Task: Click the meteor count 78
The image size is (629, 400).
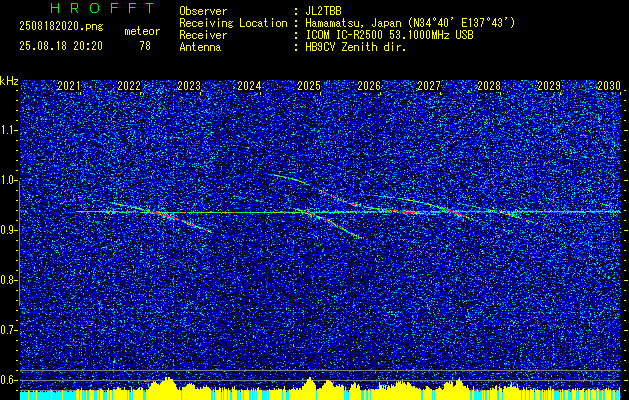Action: click(145, 46)
